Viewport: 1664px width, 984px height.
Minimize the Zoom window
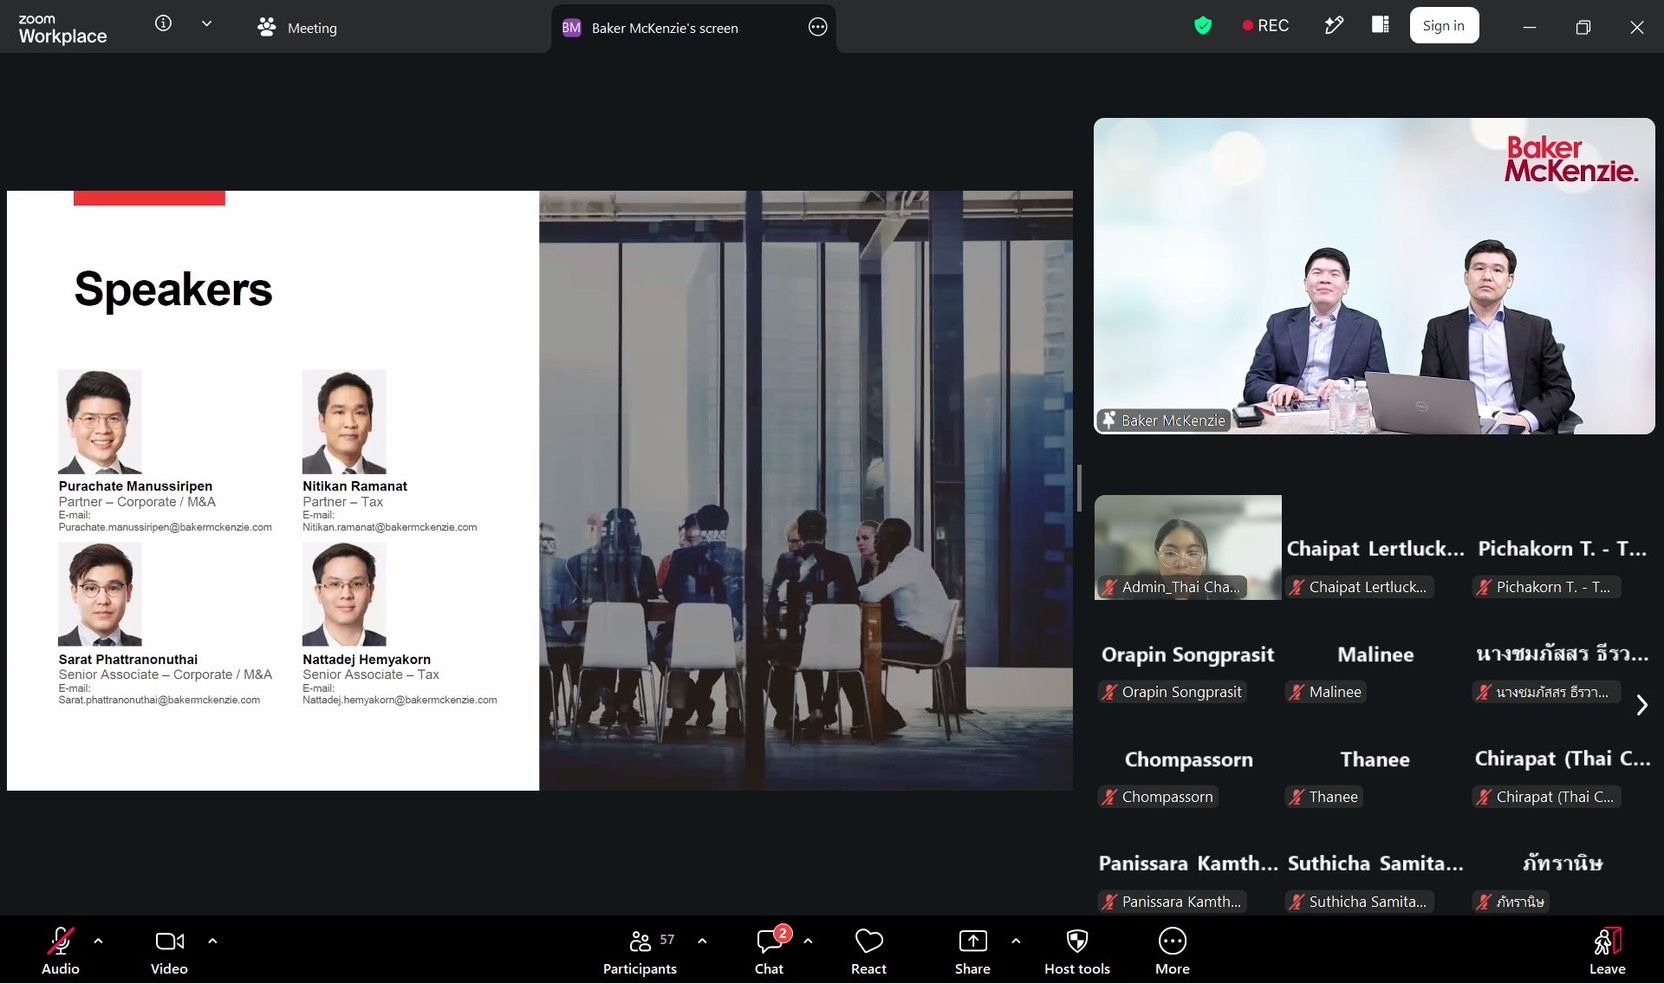(1529, 27)
